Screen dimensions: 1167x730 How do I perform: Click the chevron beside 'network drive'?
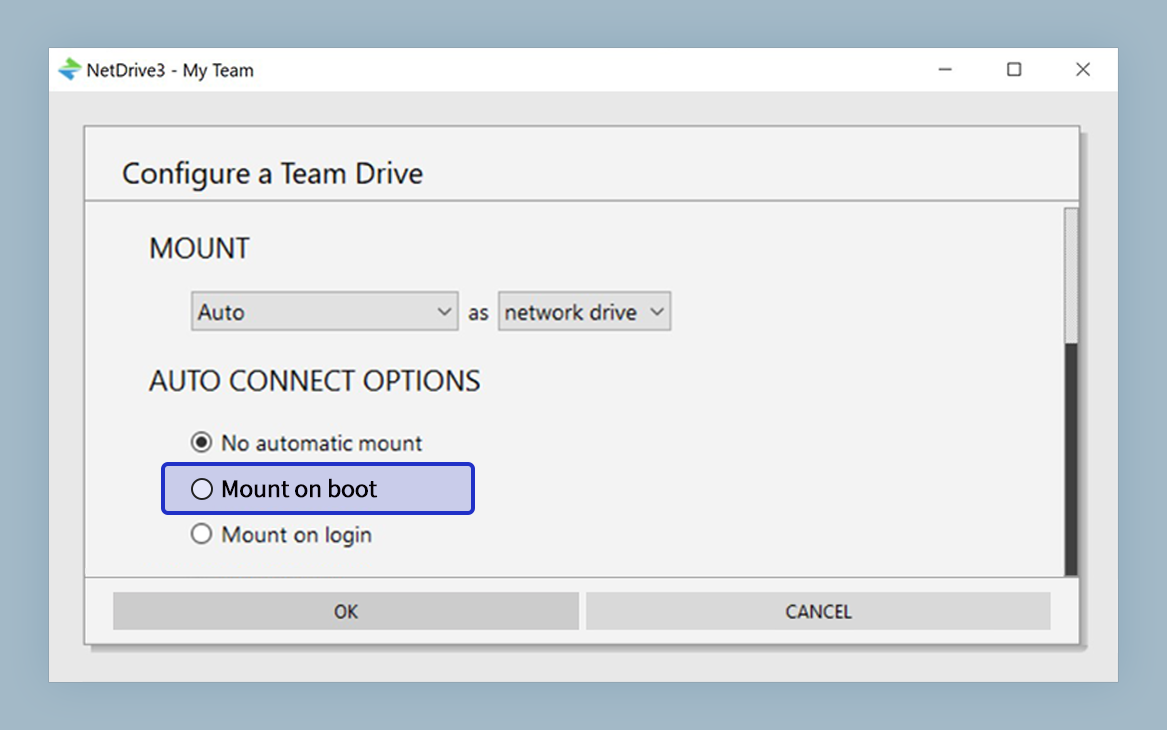point(658,311)
